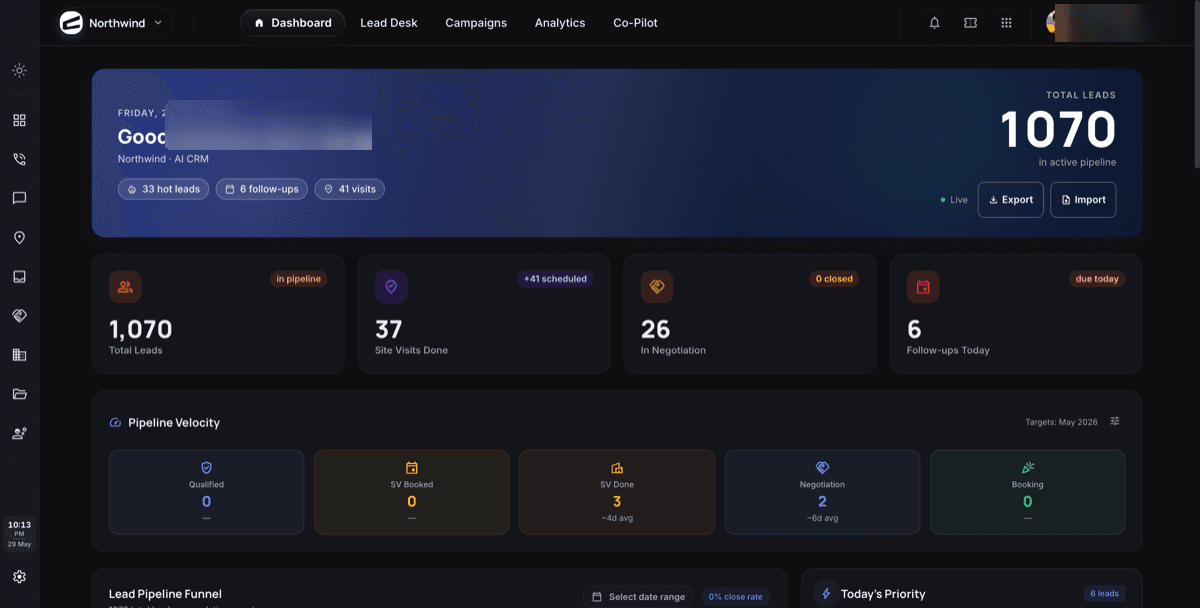Image resolution: width=1200 pixels, height=608 pixels.
Task: Click the Follow-ups Today calendar icon
Action: pos(923,287)
